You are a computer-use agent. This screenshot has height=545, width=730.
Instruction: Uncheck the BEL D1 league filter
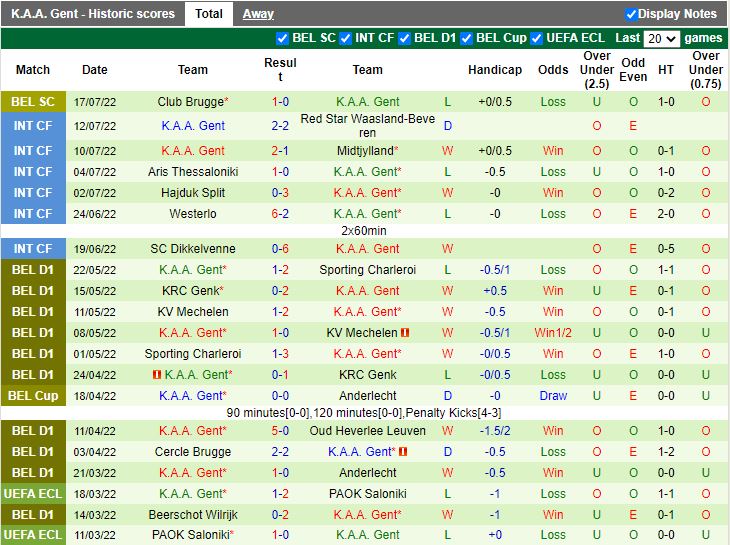point(404,39)
